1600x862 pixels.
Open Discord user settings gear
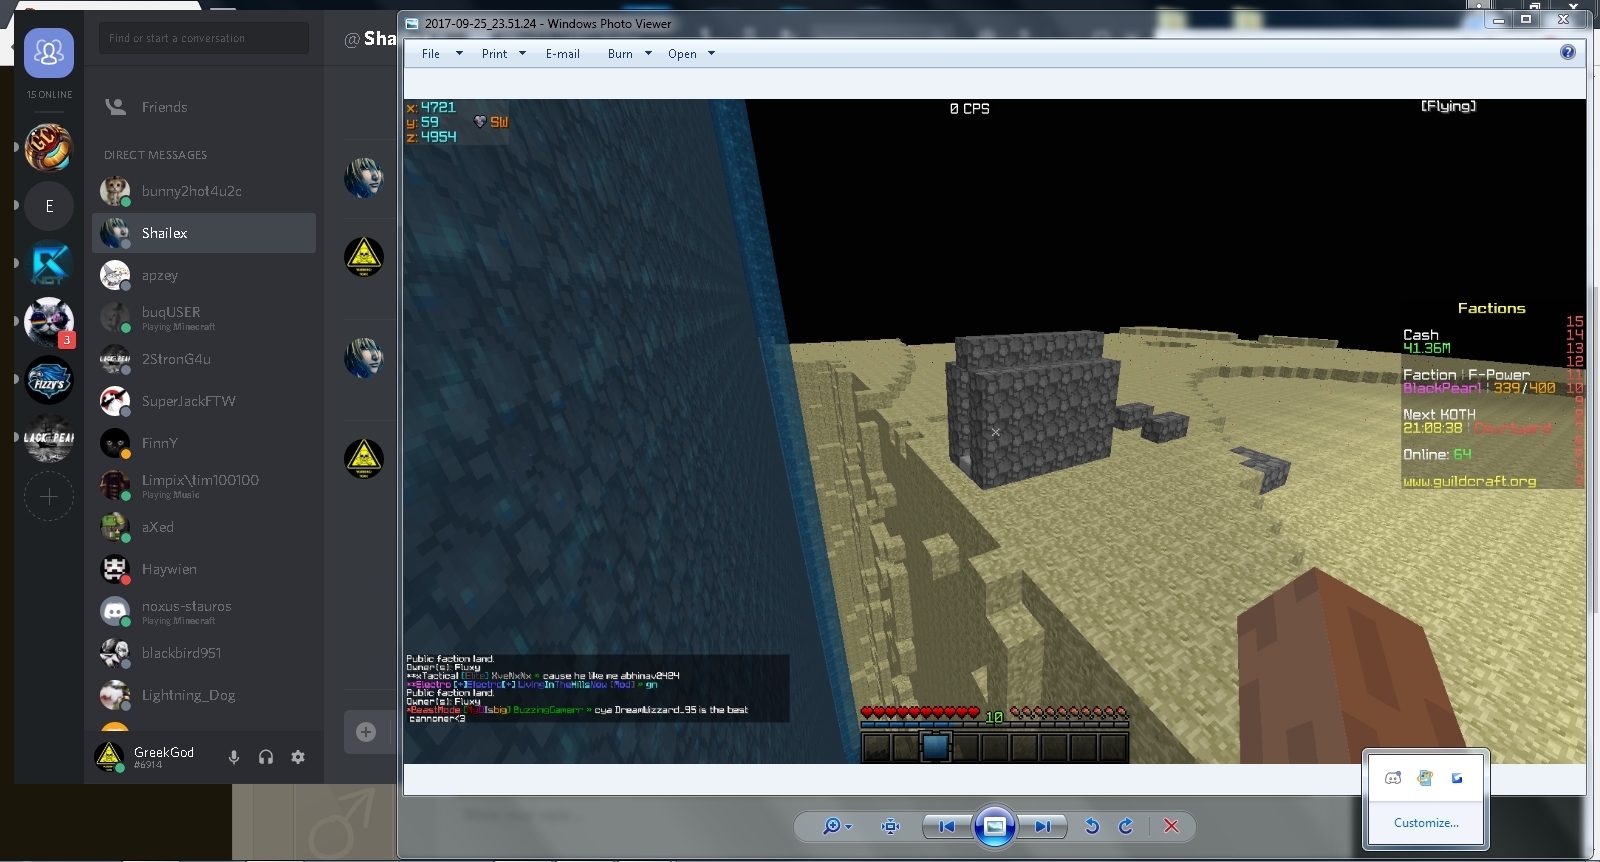(x=298, y=757)
